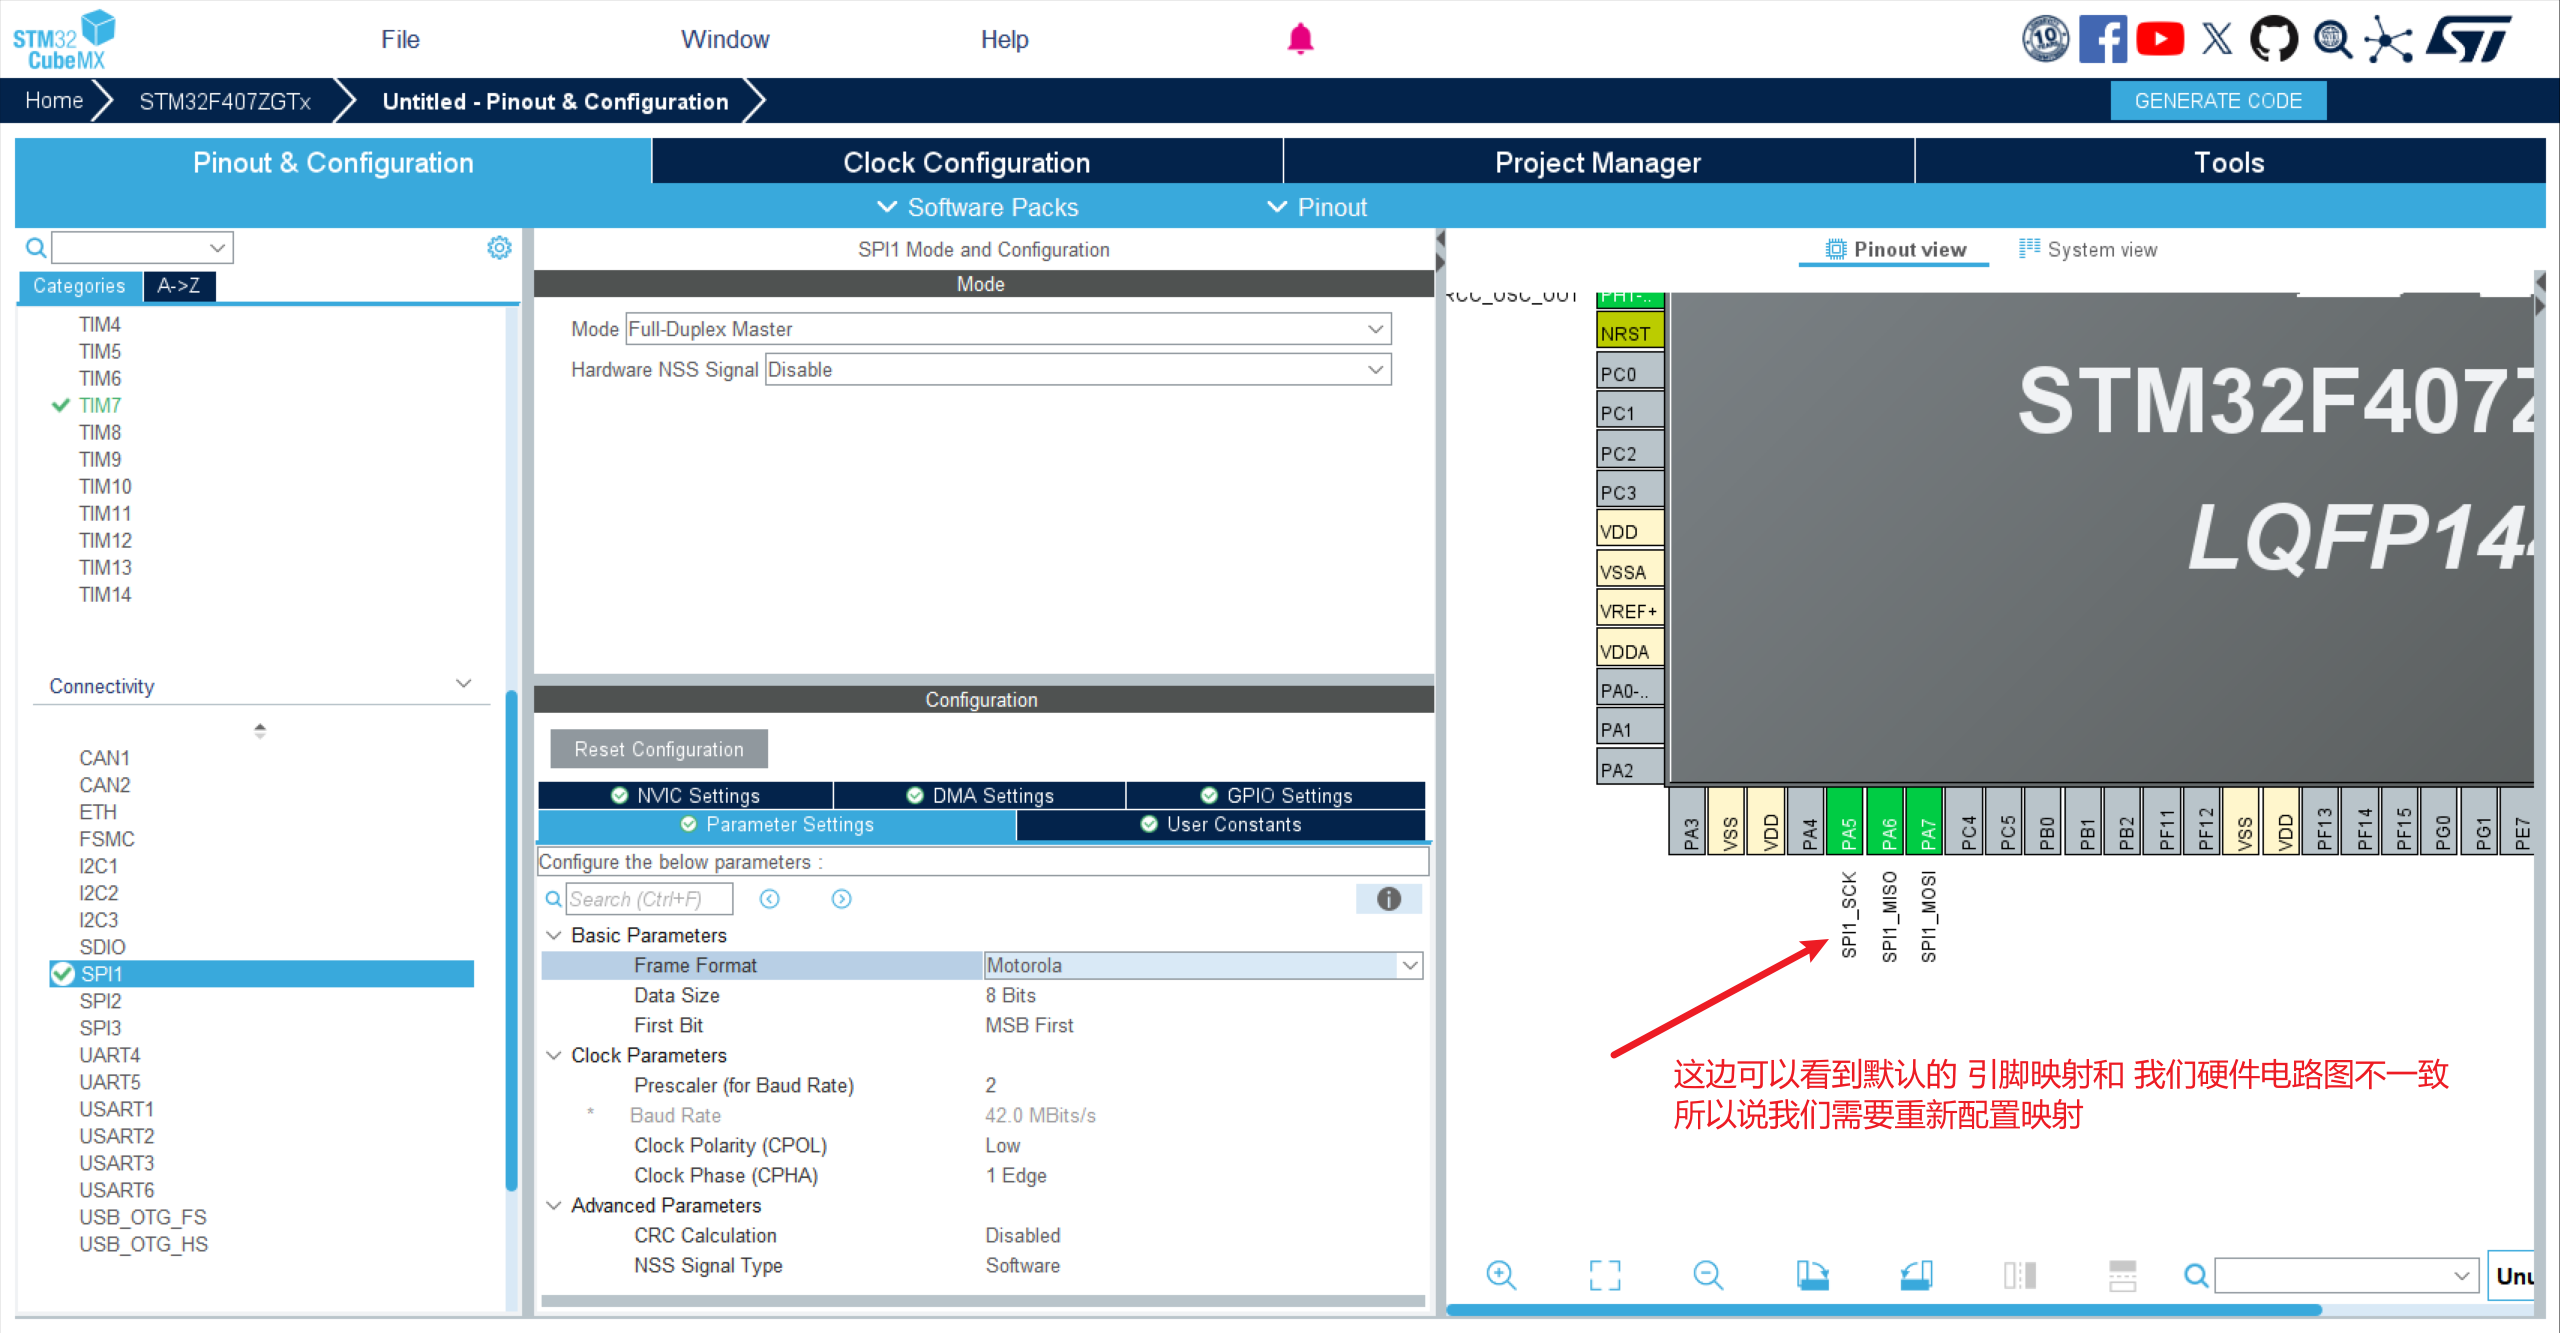The height and width of the screenshot is (1333, 2560).
Task: Click the Reset Configuration button
Action: (659, 749)
